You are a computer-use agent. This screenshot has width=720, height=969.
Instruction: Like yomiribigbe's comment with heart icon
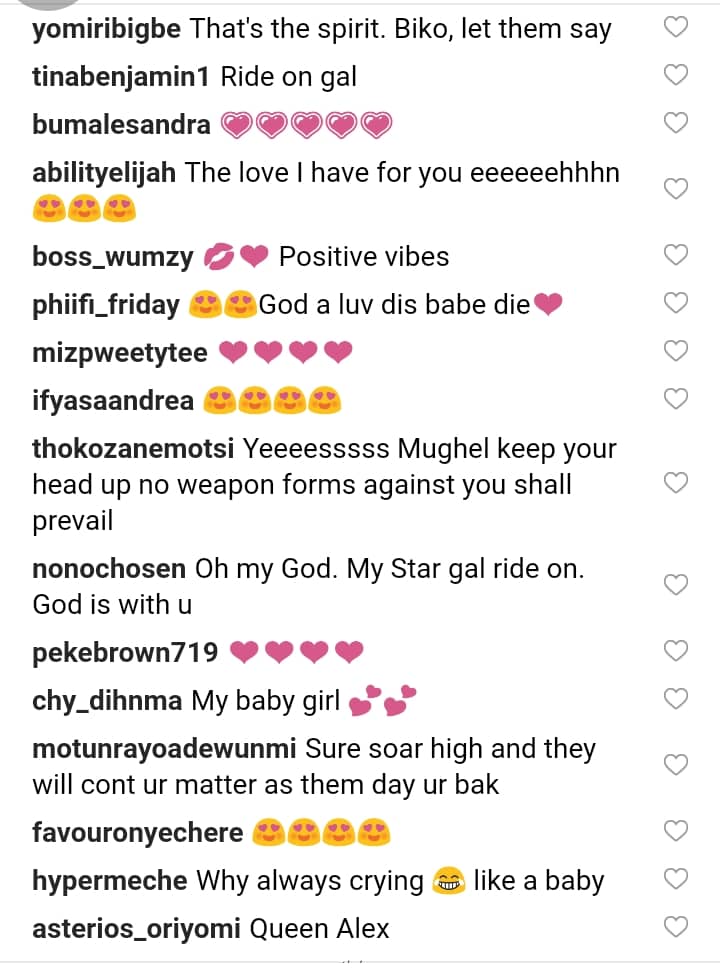click(x=677, y=28)
